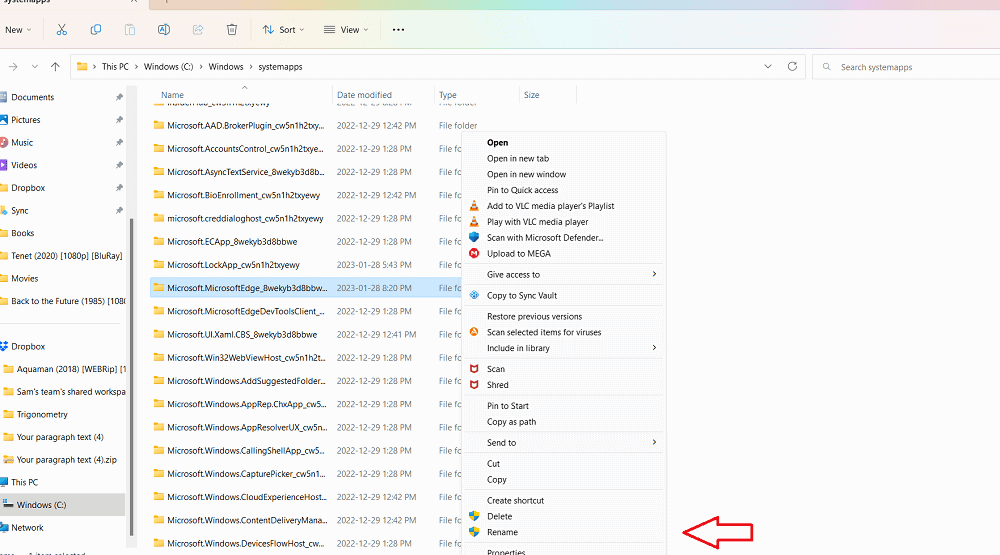The height and width of the screenshot is (555, 1000).
Task: Click the Paste clipboard icon in toolbar
Action: 129,29
